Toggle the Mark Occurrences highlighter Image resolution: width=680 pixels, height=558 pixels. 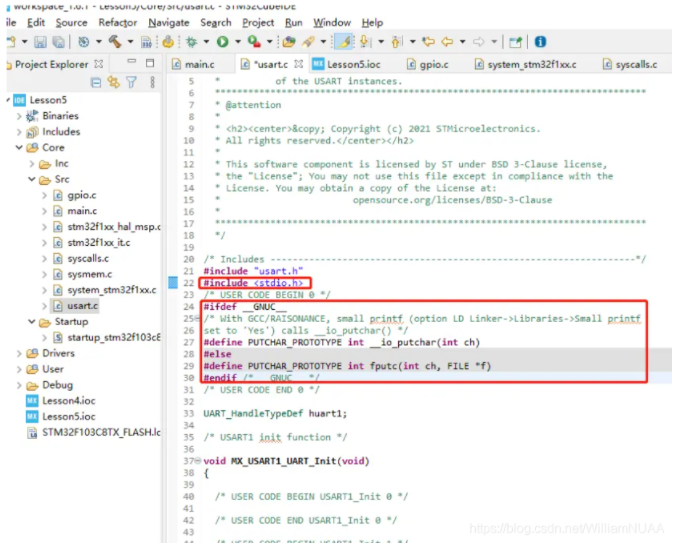tap(344, 42)
